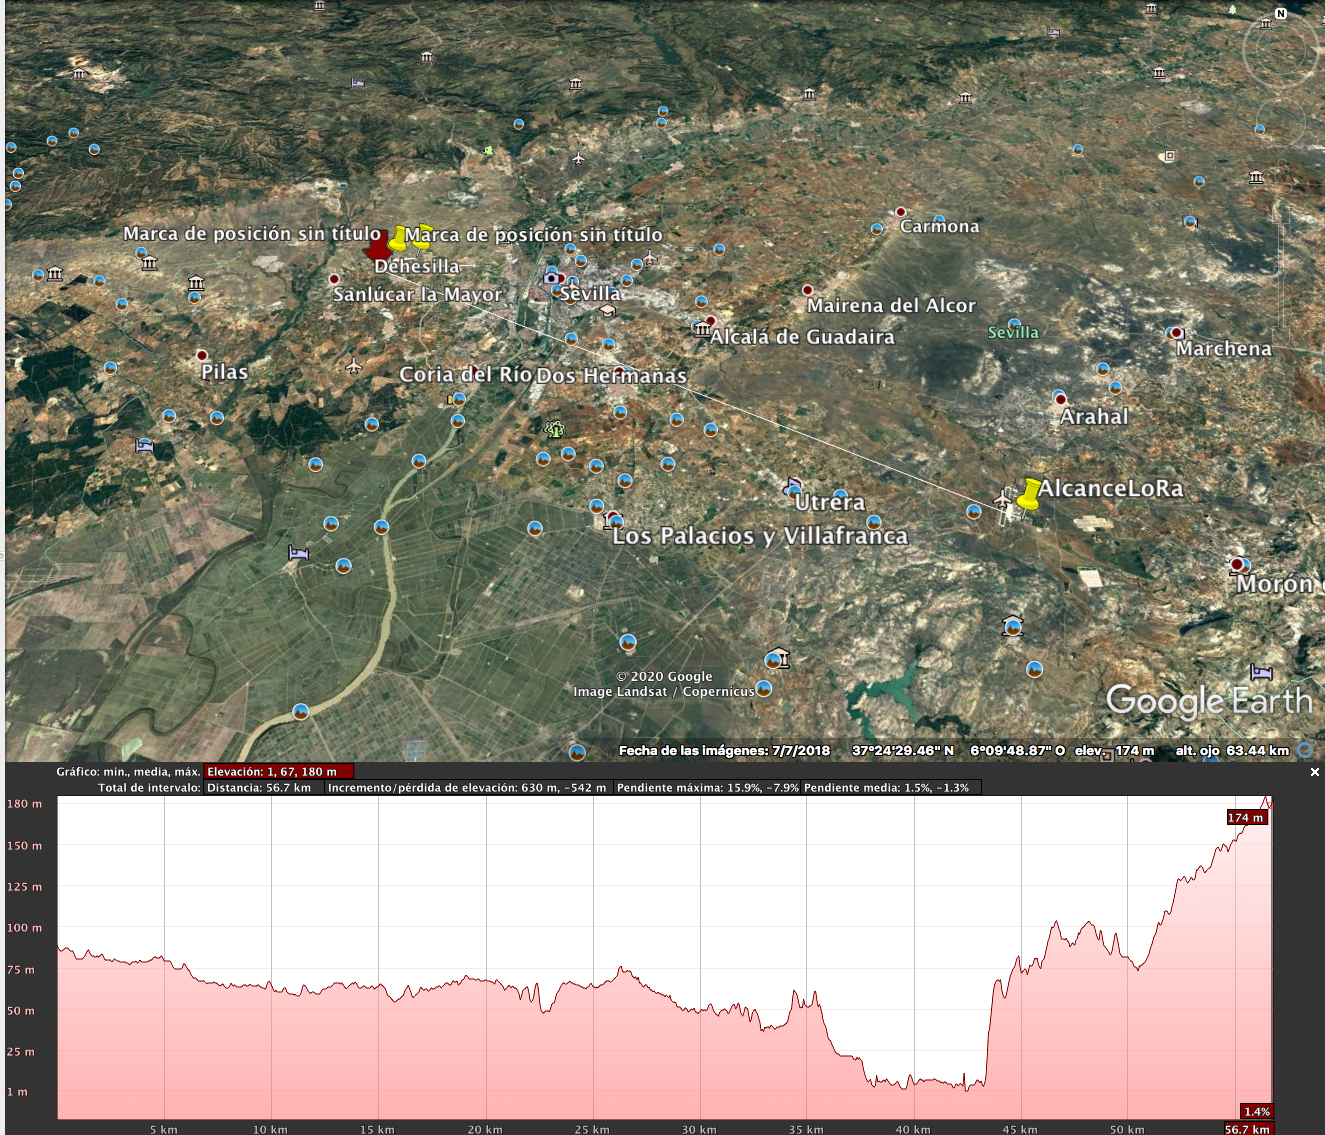
Task: Click the red city dot for Marchena
Action: click(1176, 333)
